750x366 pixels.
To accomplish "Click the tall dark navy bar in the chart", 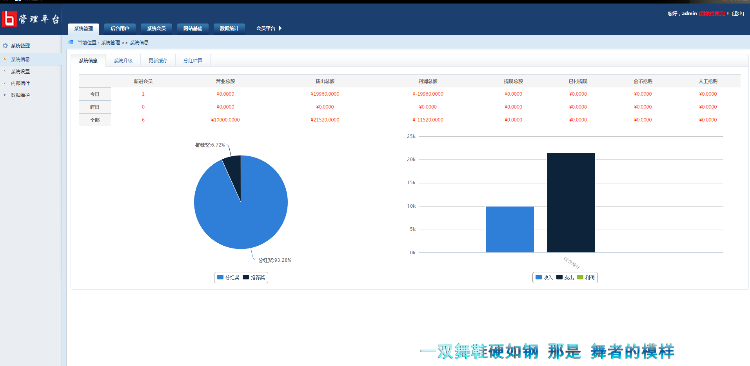I will click(571, 202).
